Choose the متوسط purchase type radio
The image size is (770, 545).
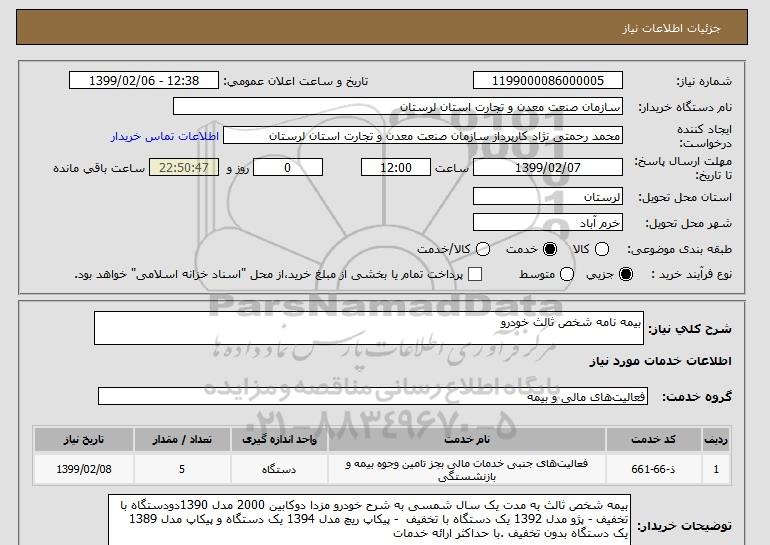[x=567, y=274]
